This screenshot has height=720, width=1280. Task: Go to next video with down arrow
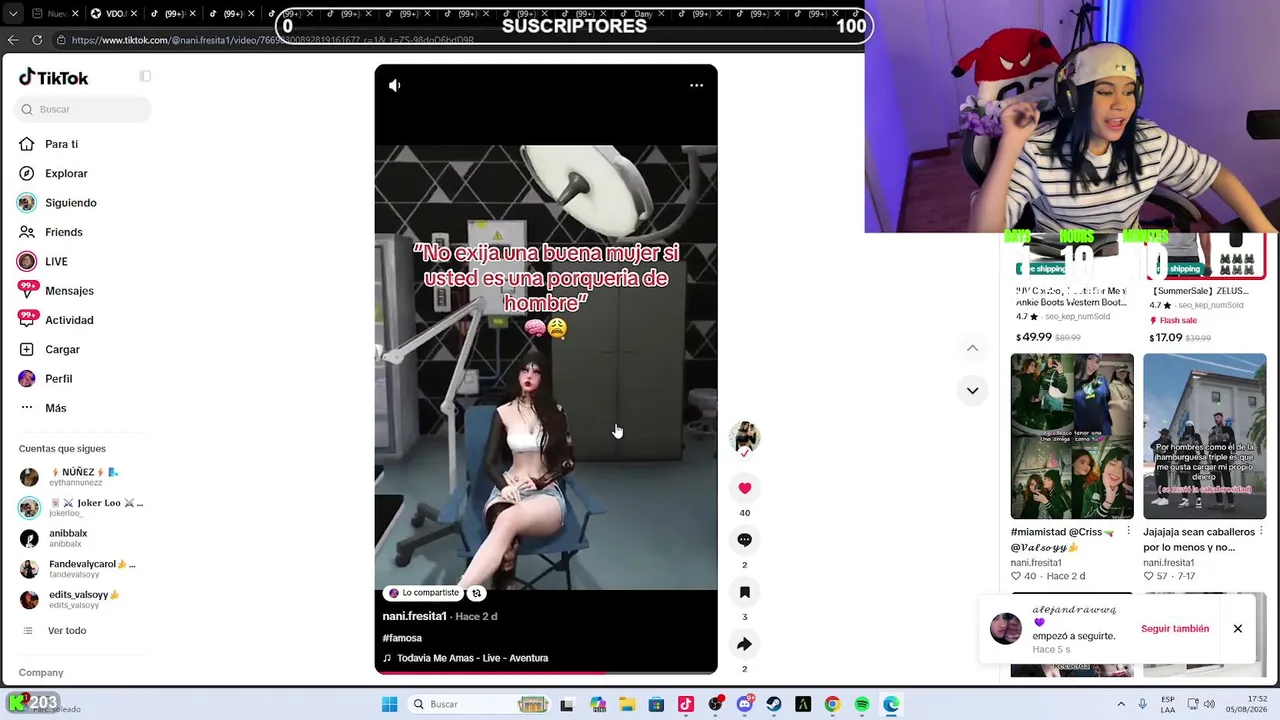click(x=972, y=391)
